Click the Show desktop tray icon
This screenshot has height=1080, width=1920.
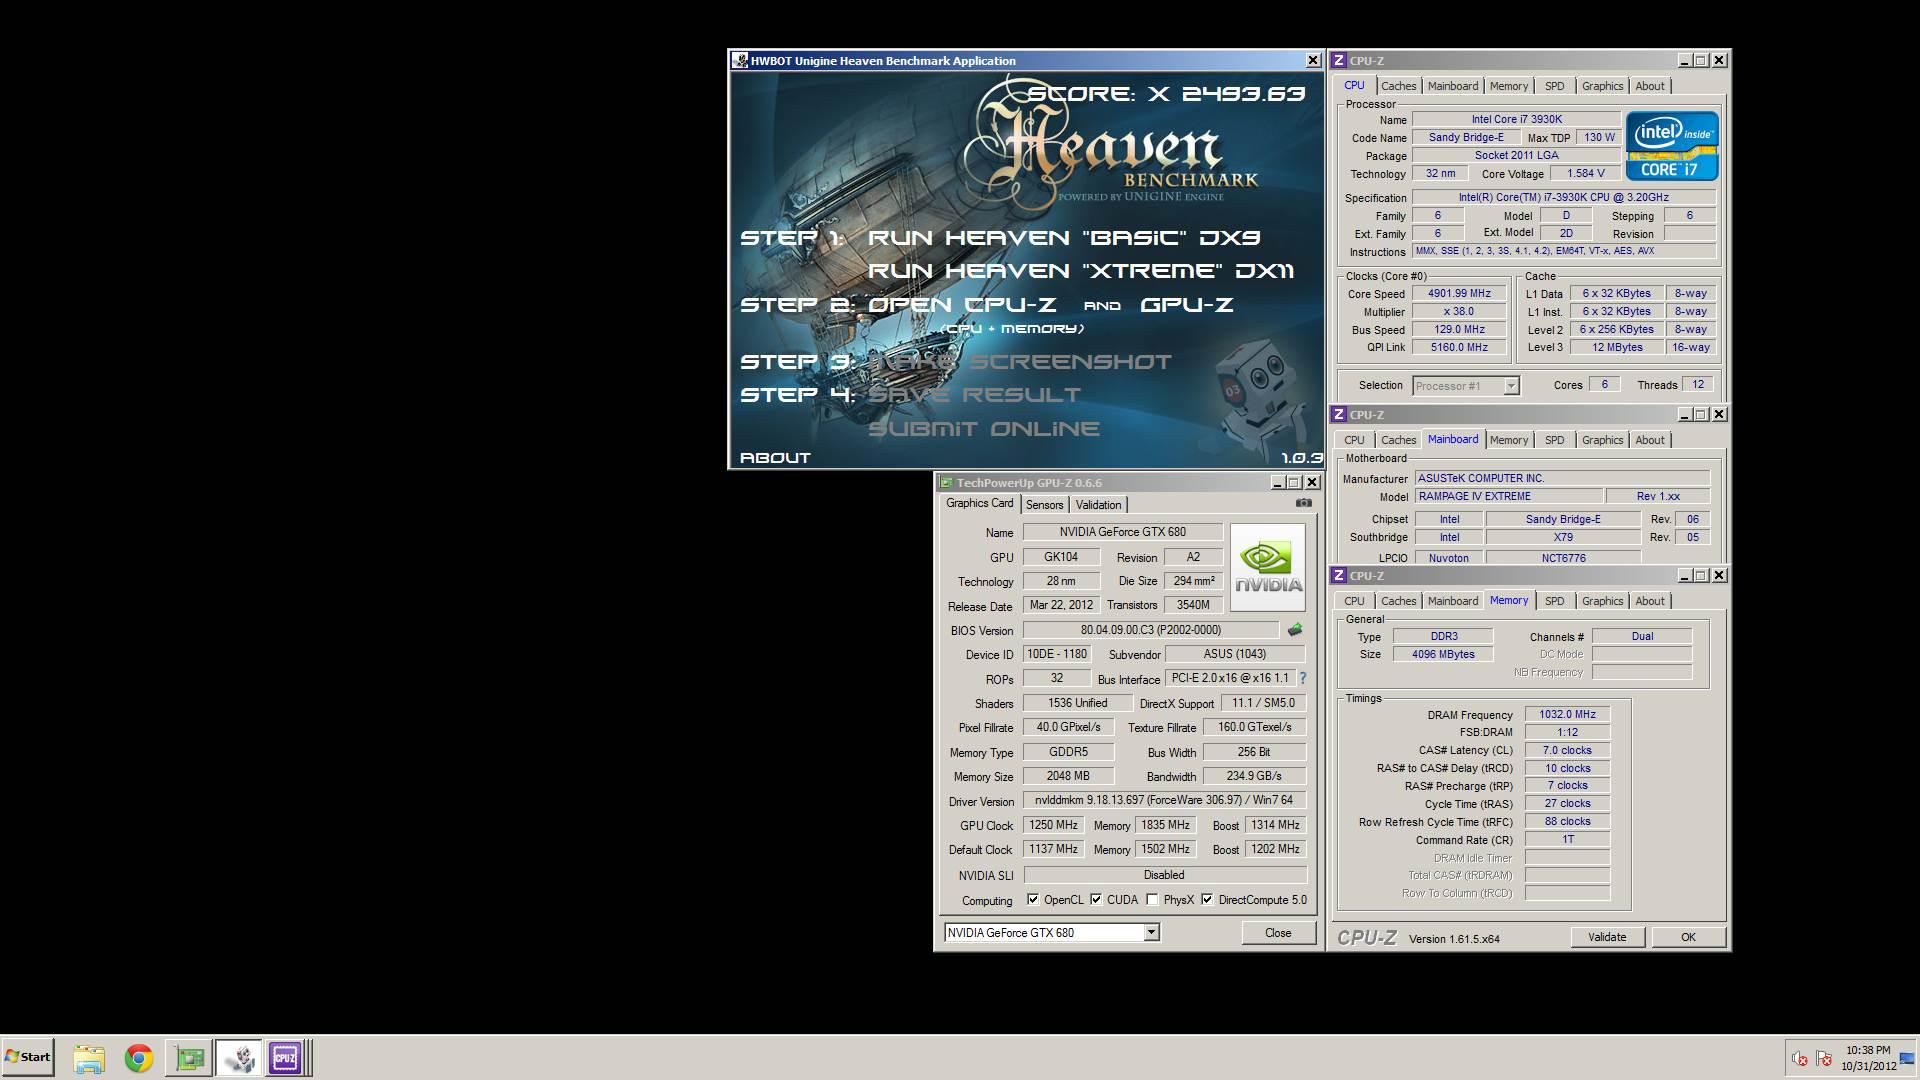pyautogui.click(x=1907, y=1058)
